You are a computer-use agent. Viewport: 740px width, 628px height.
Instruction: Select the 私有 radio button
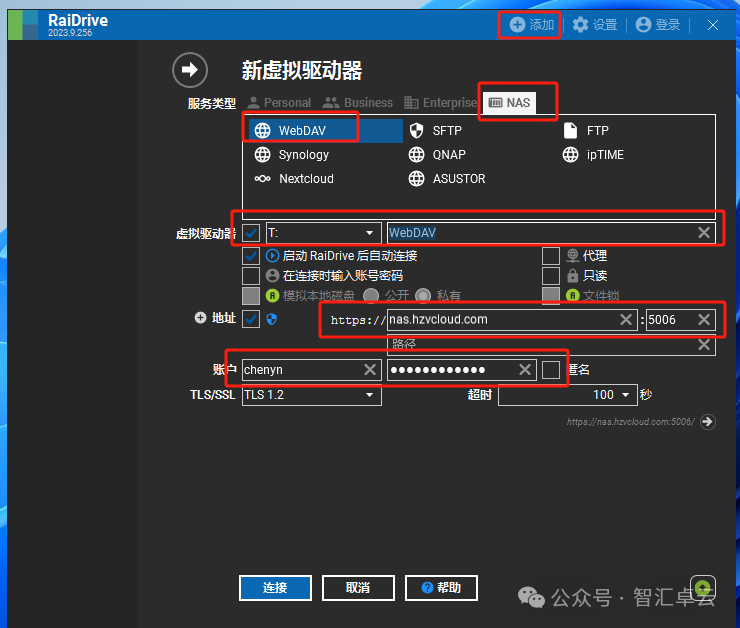(x=423, y=296)
